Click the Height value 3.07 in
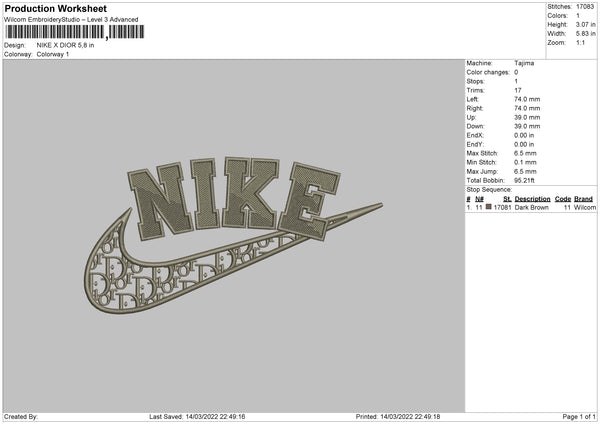Screen dimensions: 600x424 [x=585, y=24]
